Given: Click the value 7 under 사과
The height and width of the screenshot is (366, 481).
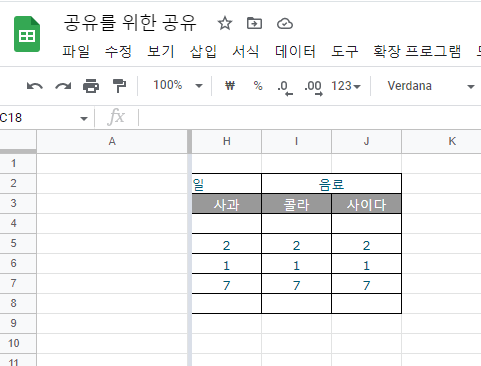Looking at the screenshot, I should pos(227,284).
